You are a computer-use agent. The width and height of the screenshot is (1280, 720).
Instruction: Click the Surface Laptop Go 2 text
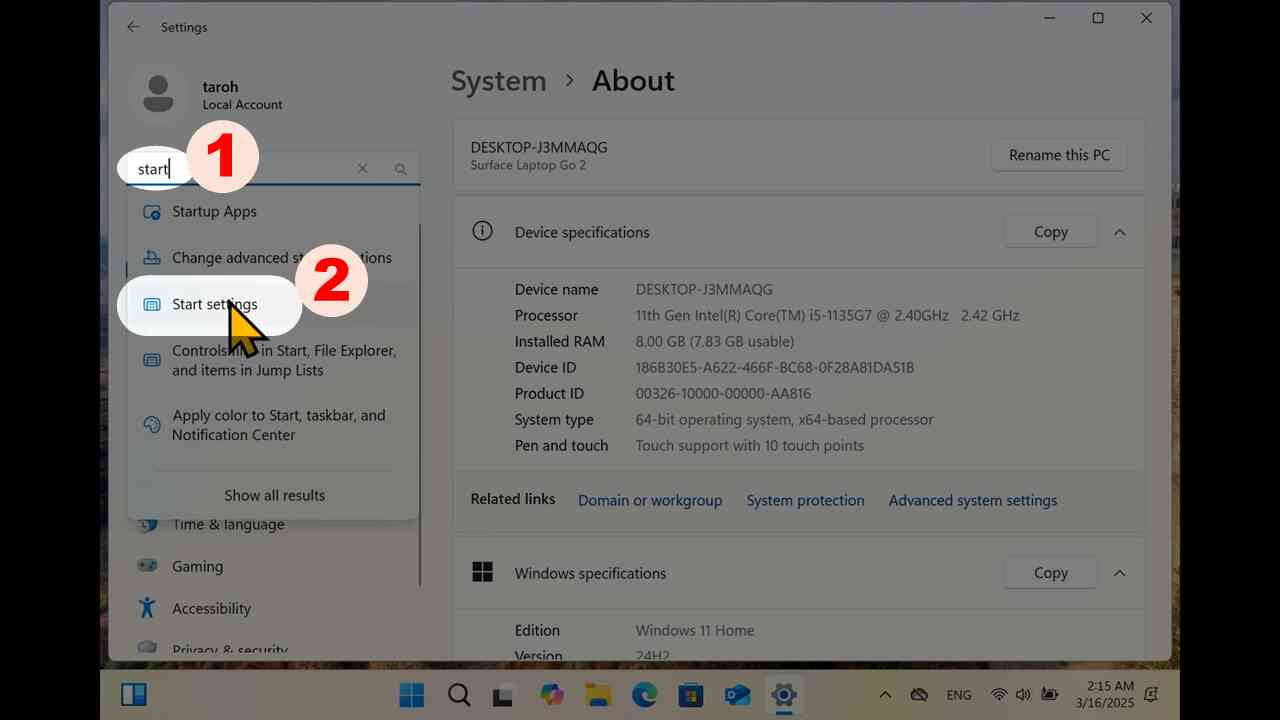[x=528, y=165]
